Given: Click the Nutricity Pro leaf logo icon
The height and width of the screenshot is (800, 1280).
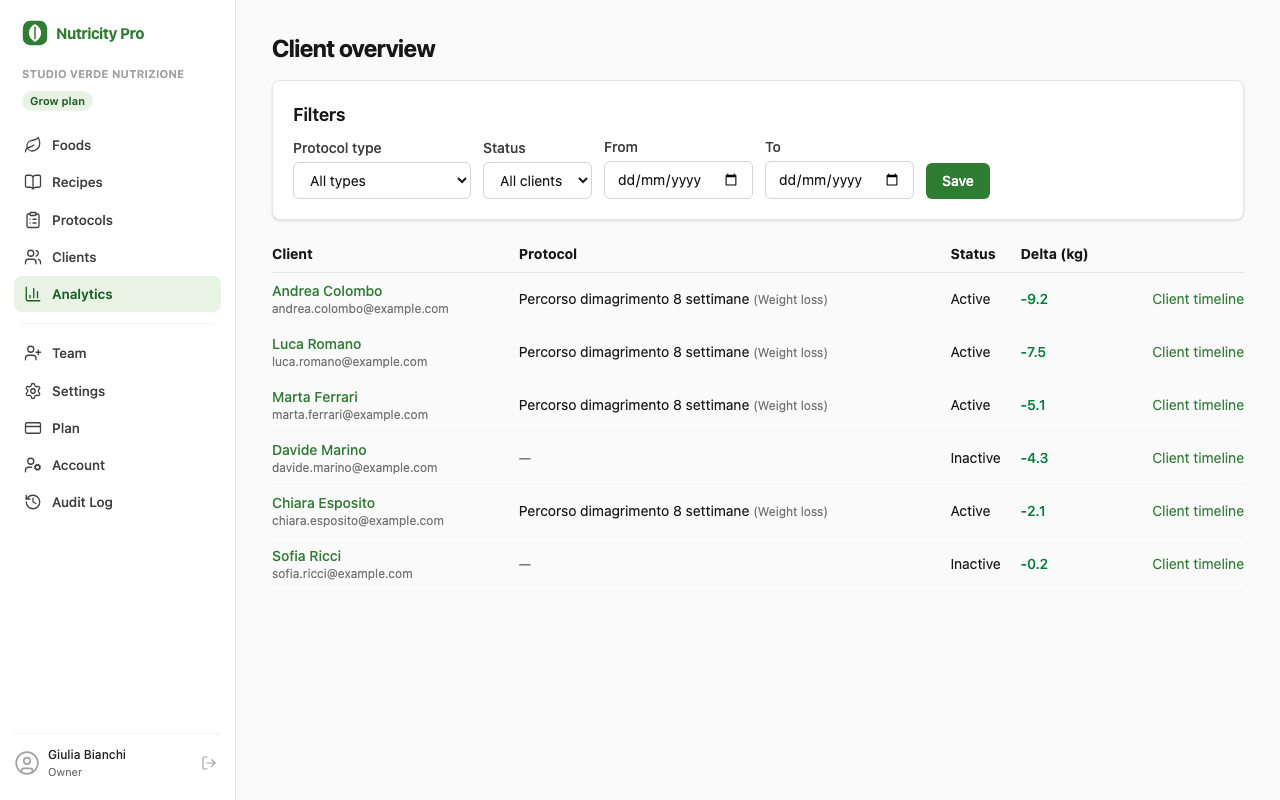Looking at the screenshot, I should (x=35, y=33).
